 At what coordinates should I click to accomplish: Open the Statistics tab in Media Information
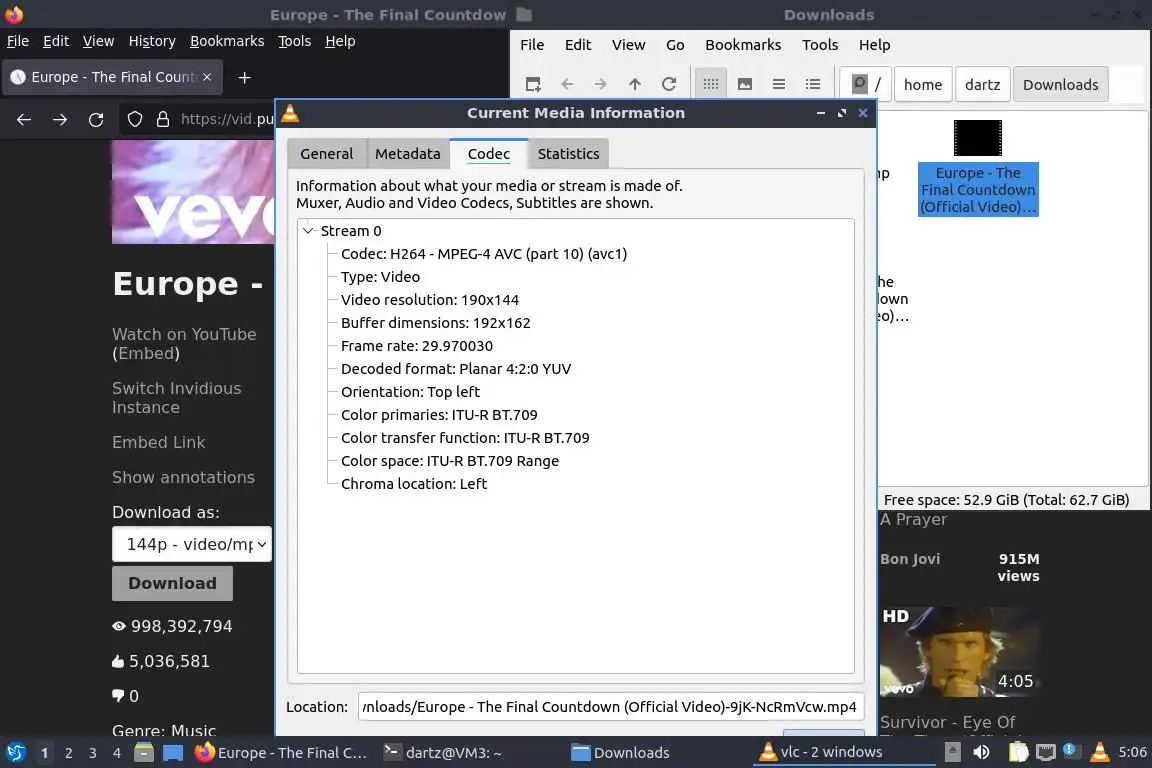[x=568, y=154]
